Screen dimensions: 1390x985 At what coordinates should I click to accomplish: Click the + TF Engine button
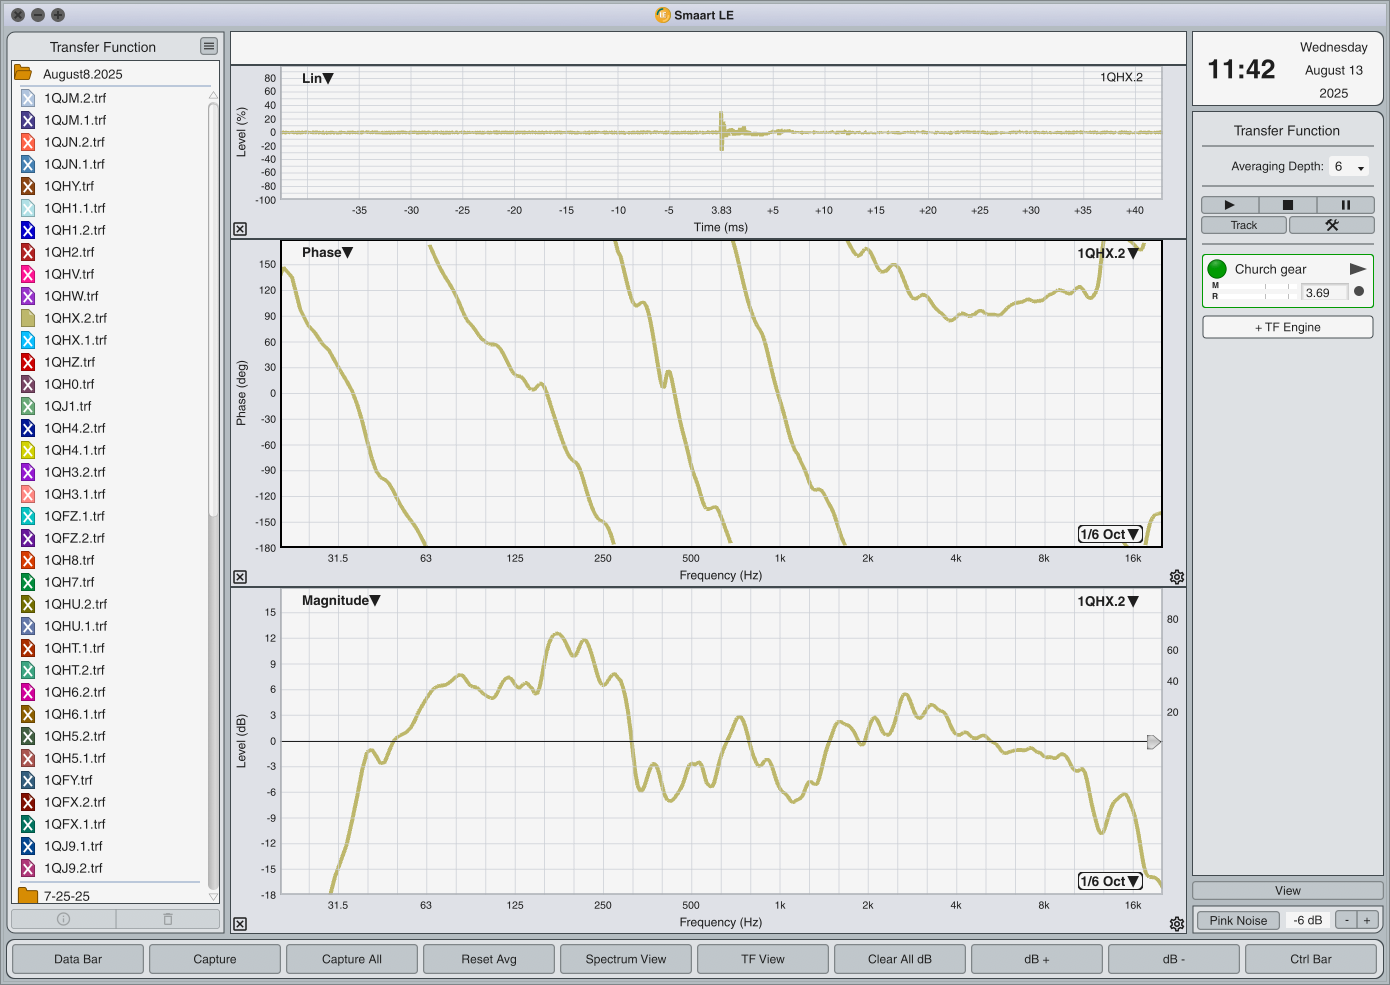1288,327
